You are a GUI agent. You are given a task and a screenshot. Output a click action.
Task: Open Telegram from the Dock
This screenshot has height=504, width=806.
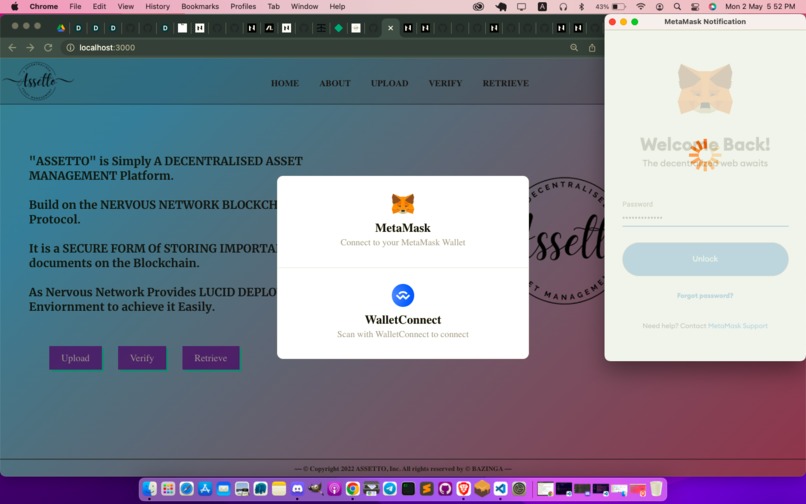click(x=390, y=488)
